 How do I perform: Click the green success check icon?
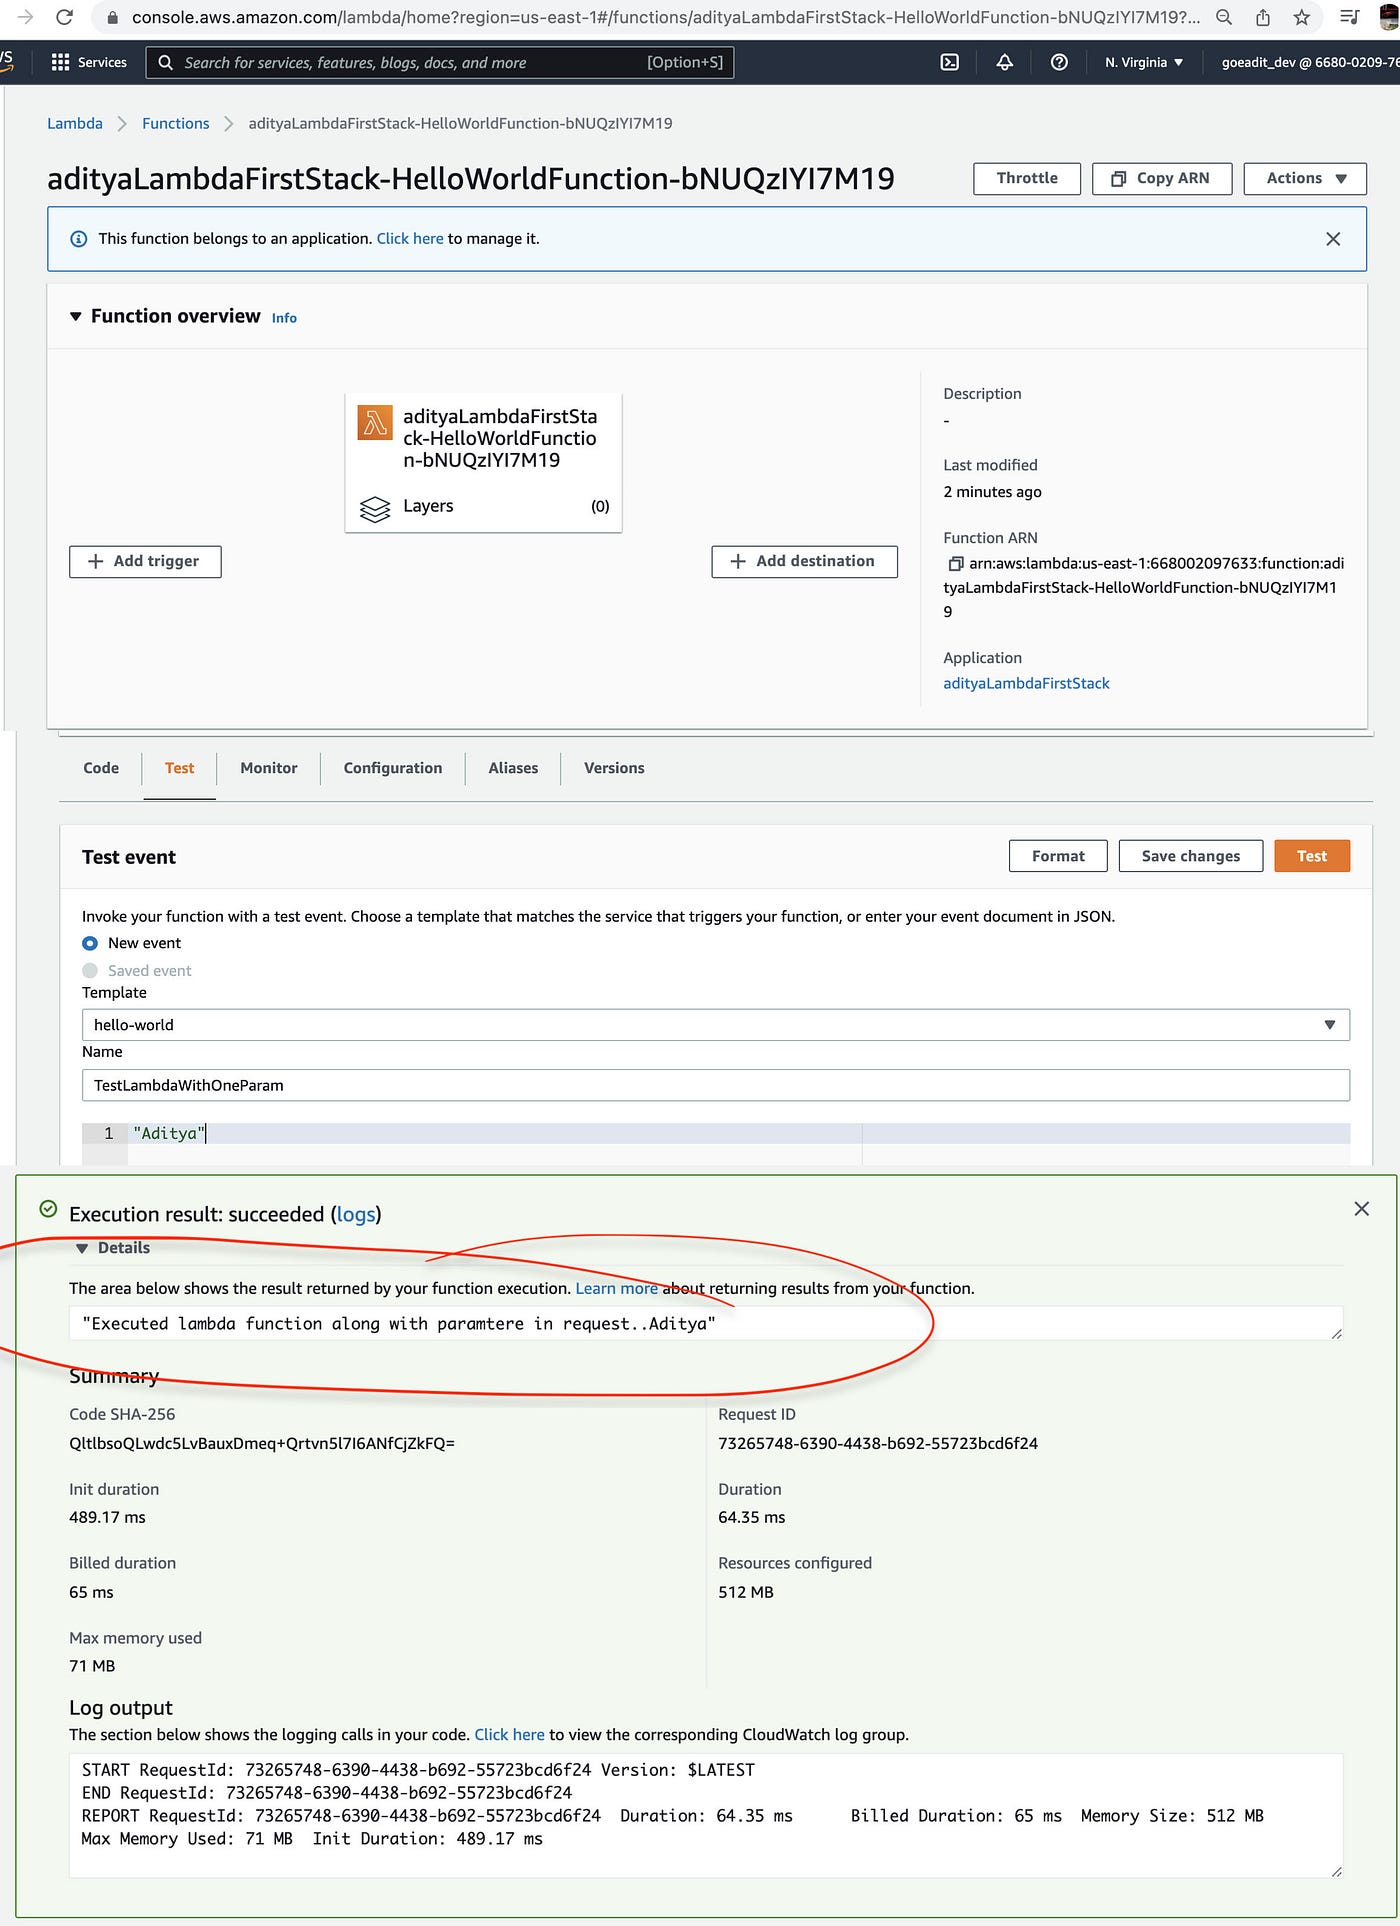click(48, 1209)
